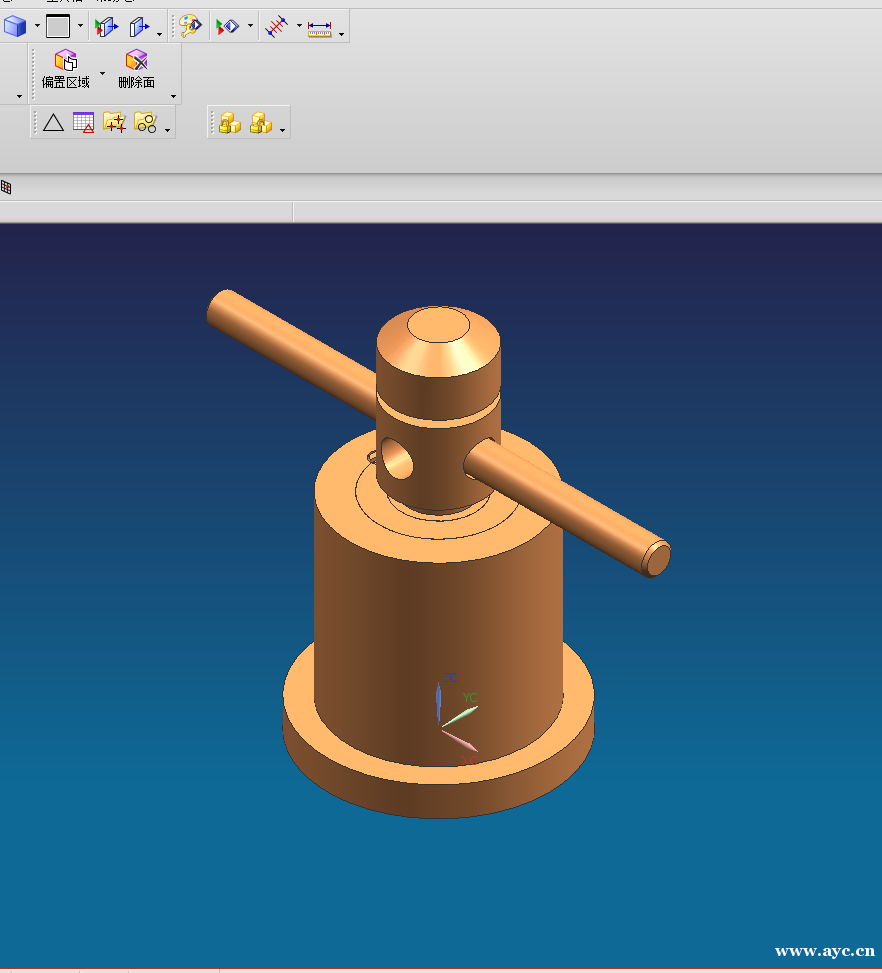Click the 删除面 (Delete Face) button
This screenshot has height=973, width=882.
[x=136, y=69]
